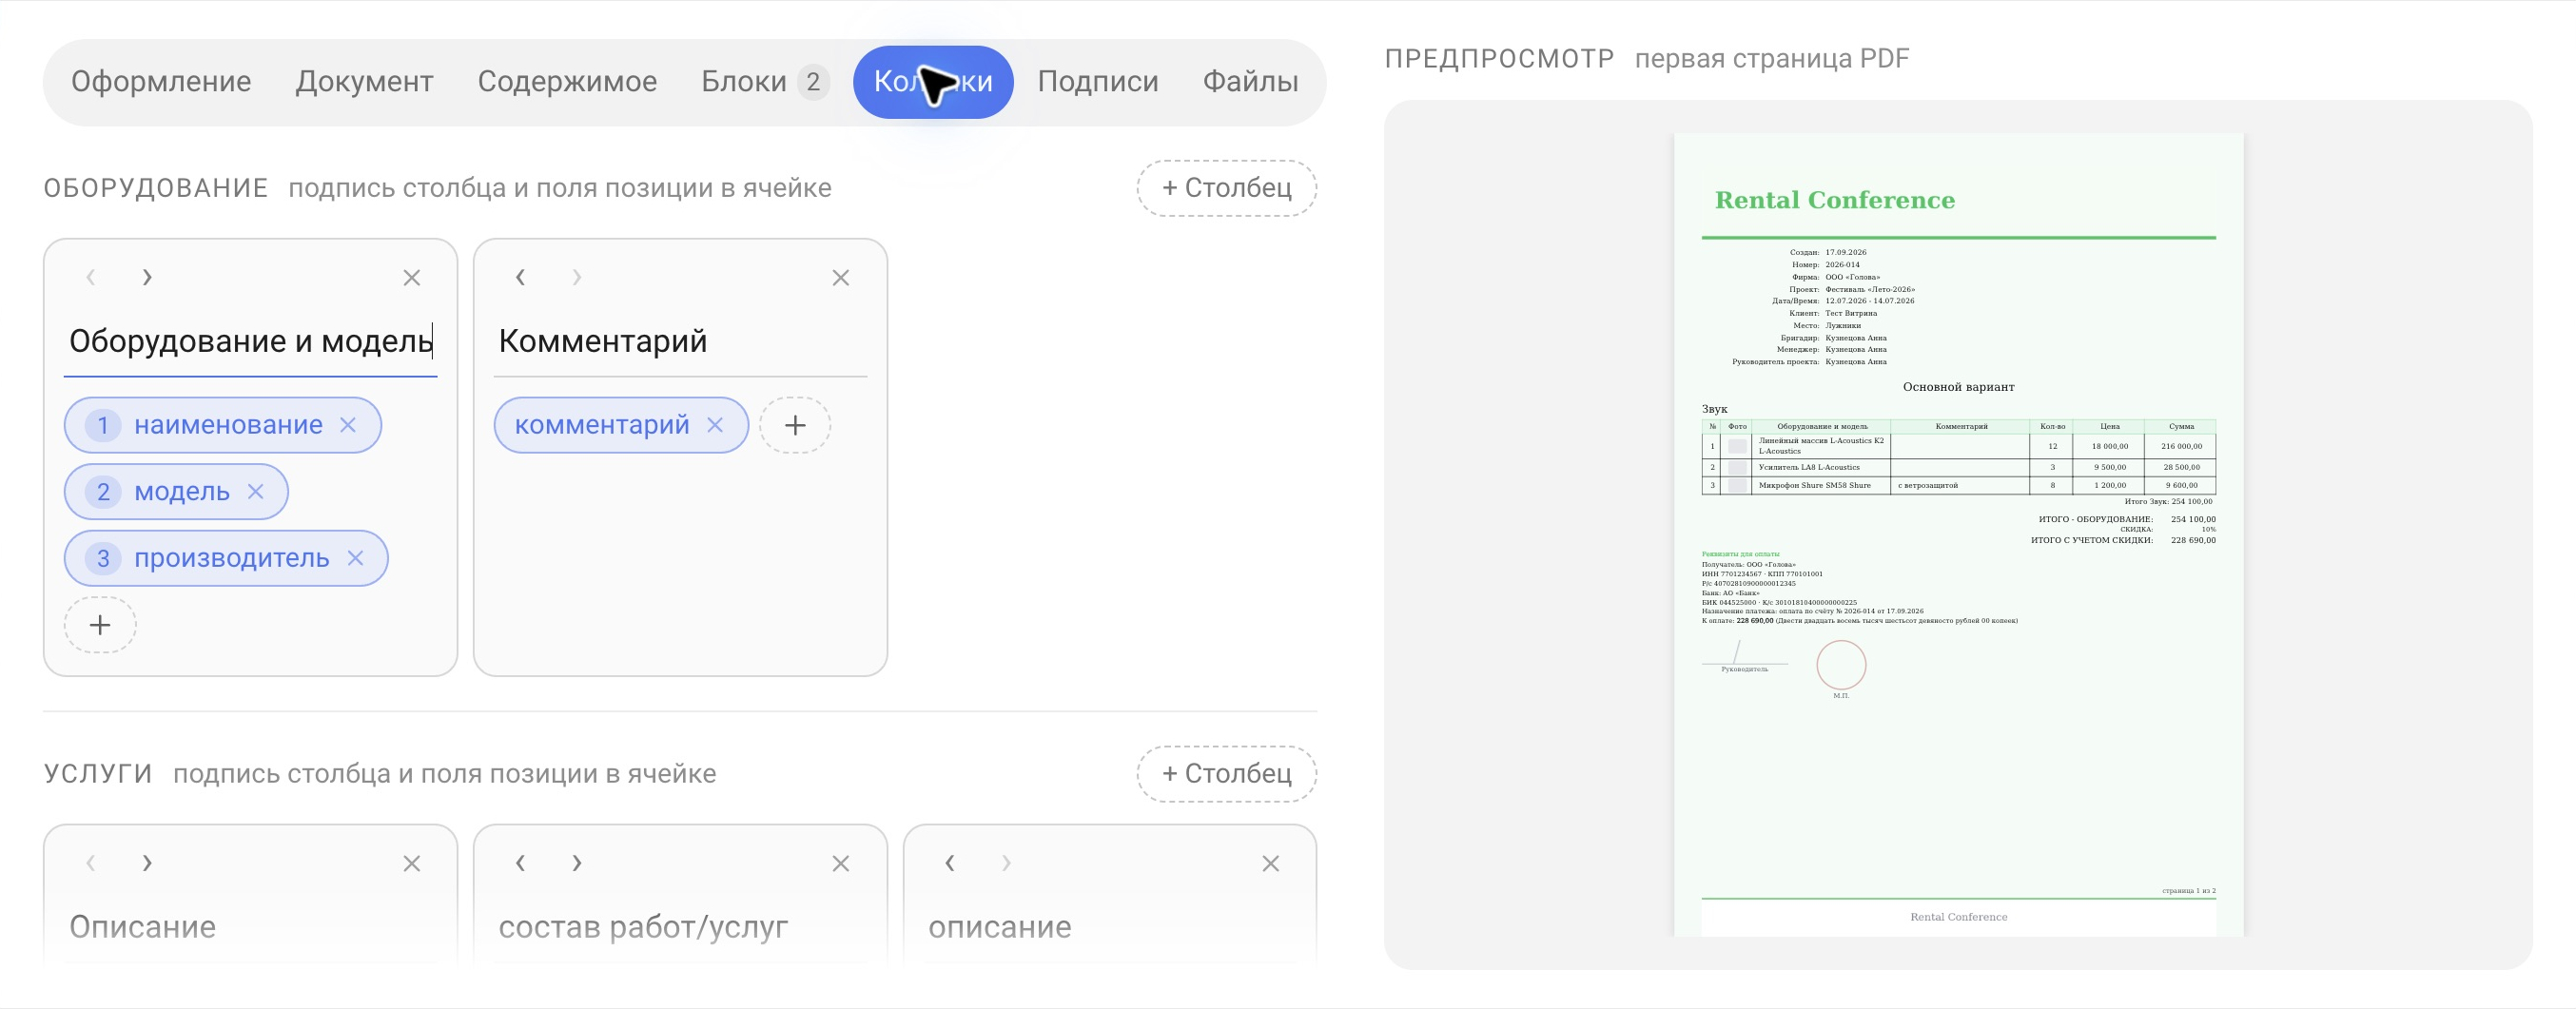Delete 'состав работ/услуг' column card
2576x1009 pixels.
tap(841, 864)
